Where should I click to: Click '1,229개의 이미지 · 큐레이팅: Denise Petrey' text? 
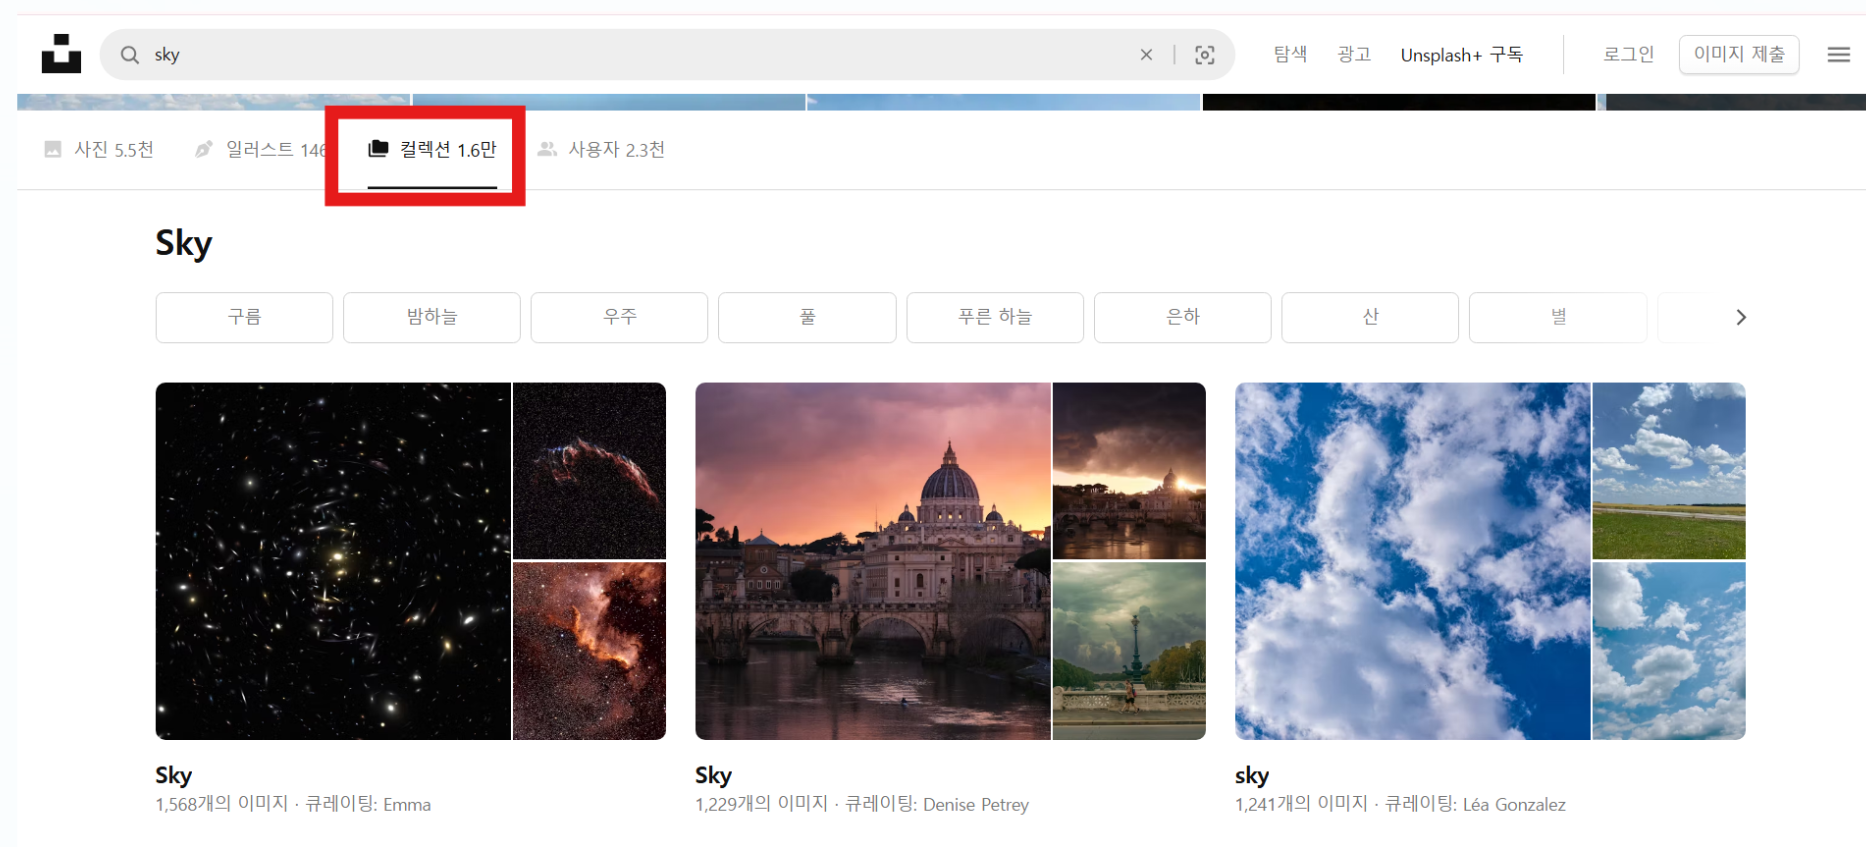pos(862,804)
